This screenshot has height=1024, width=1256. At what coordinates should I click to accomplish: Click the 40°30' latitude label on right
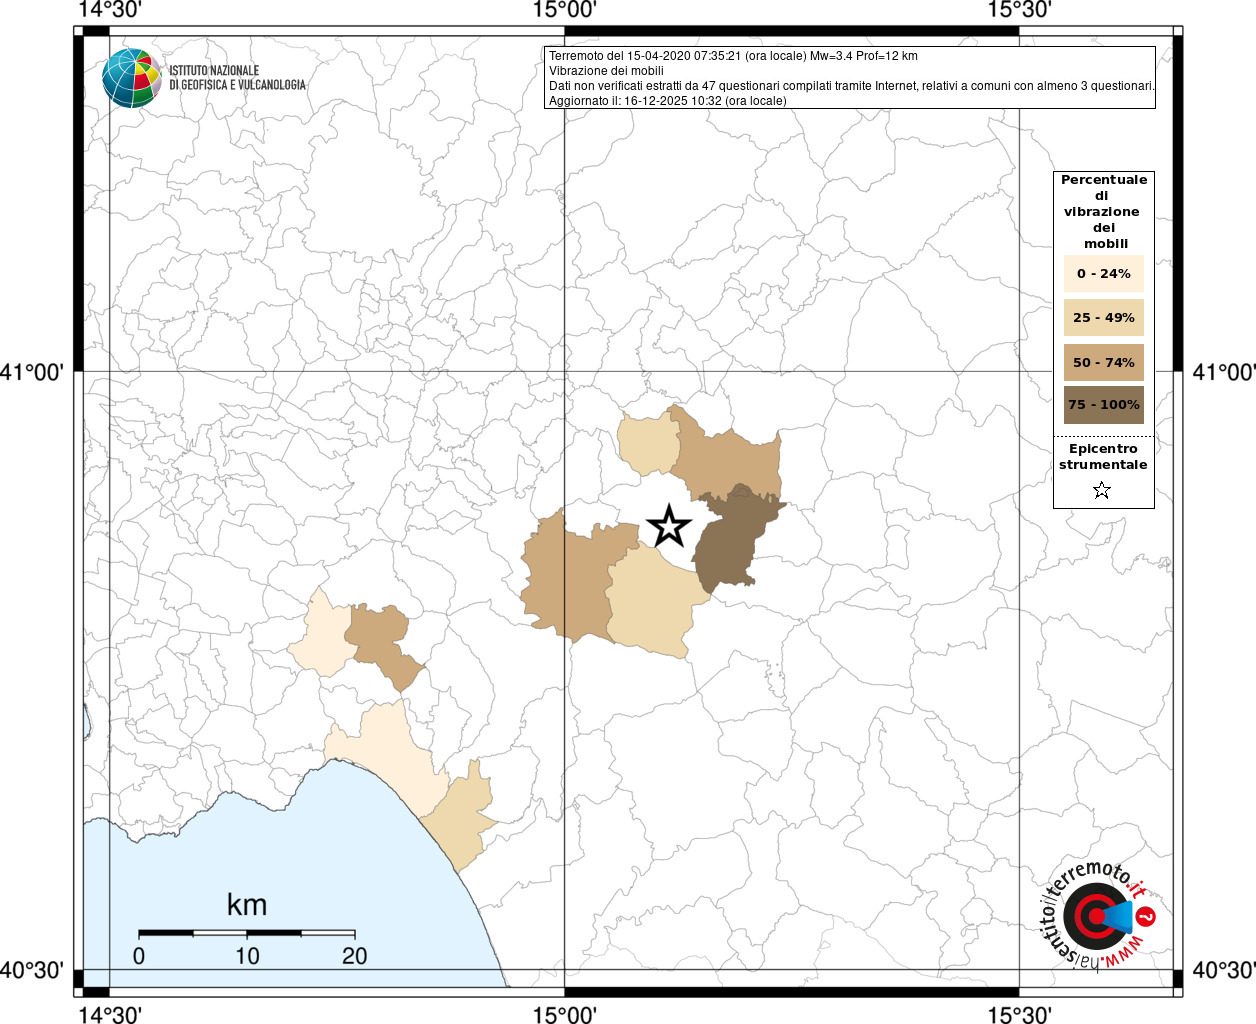[1224, 970]
